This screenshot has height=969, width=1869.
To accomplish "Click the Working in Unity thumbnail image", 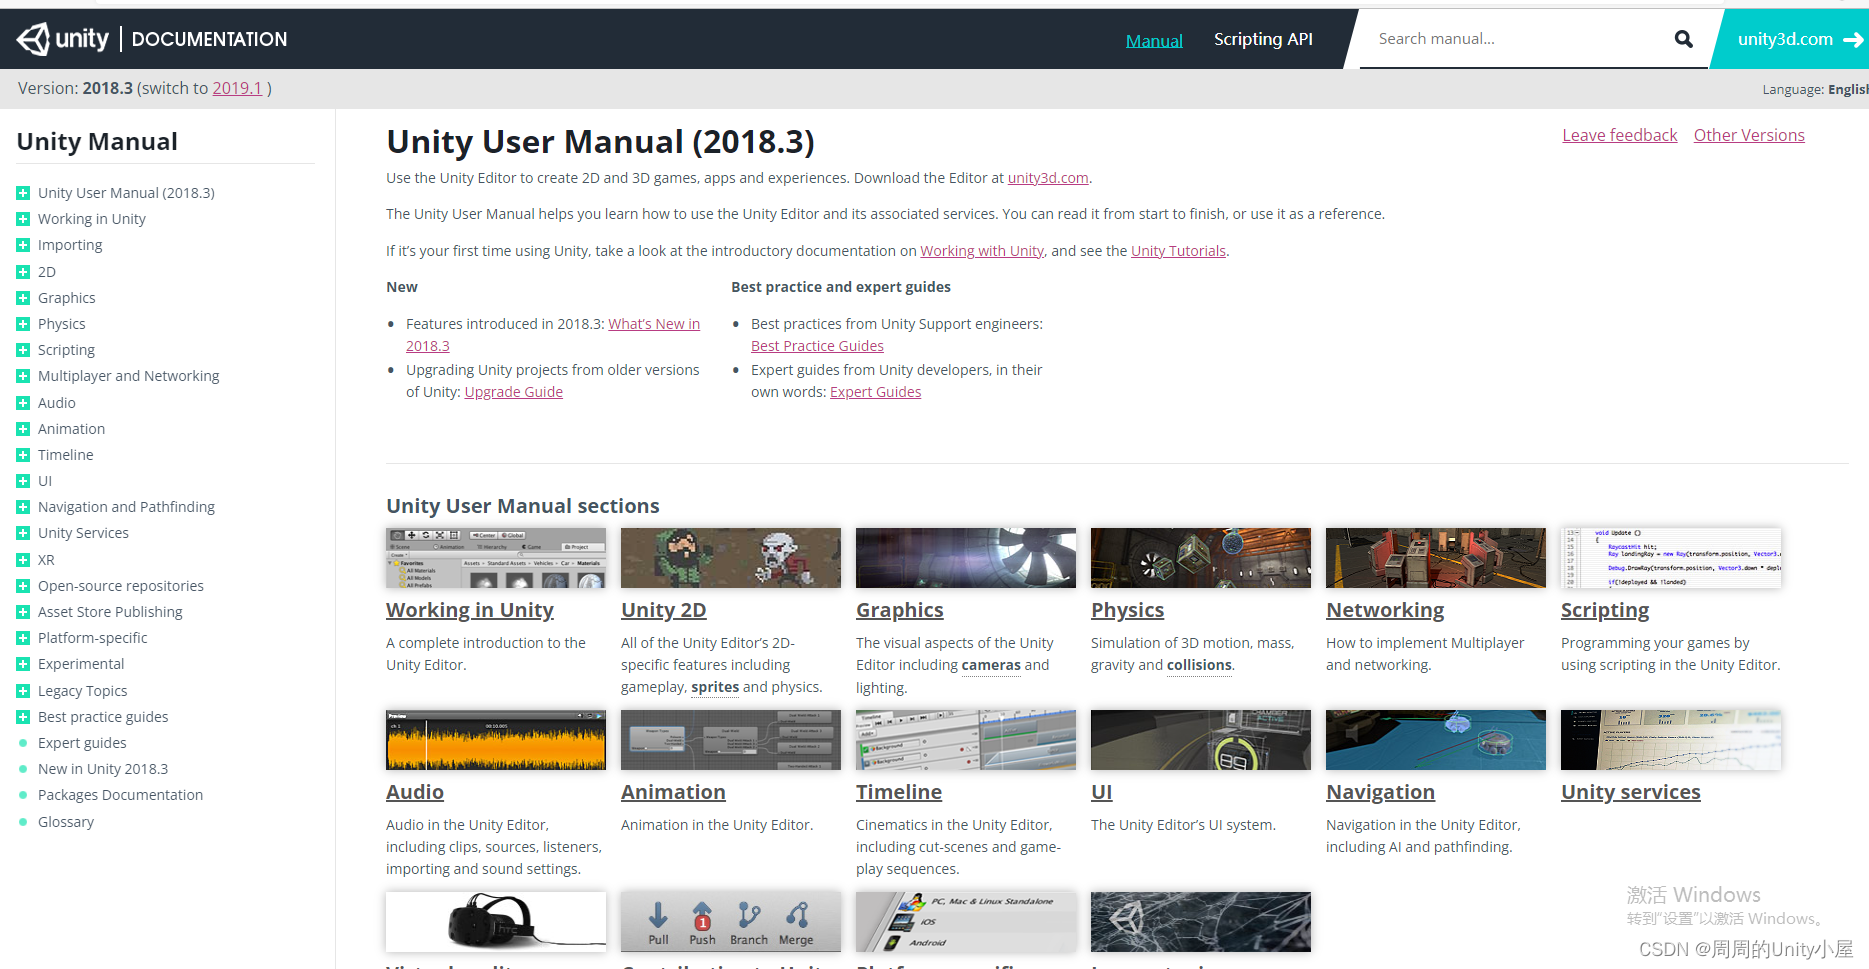I will 496,558.
